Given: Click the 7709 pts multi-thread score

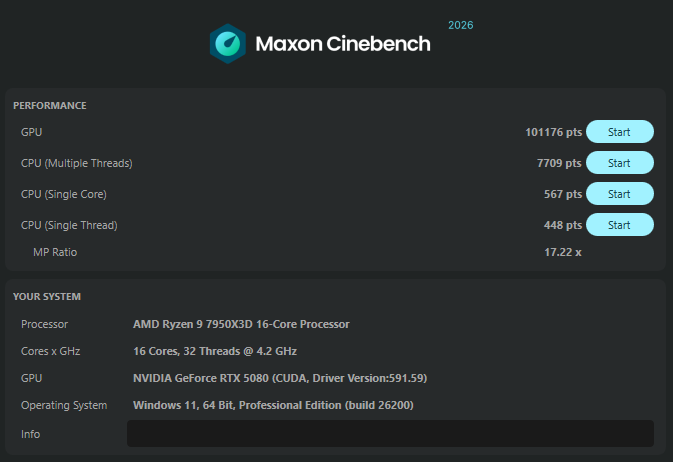Looking at the screenshot, I should tap(559, 163).
